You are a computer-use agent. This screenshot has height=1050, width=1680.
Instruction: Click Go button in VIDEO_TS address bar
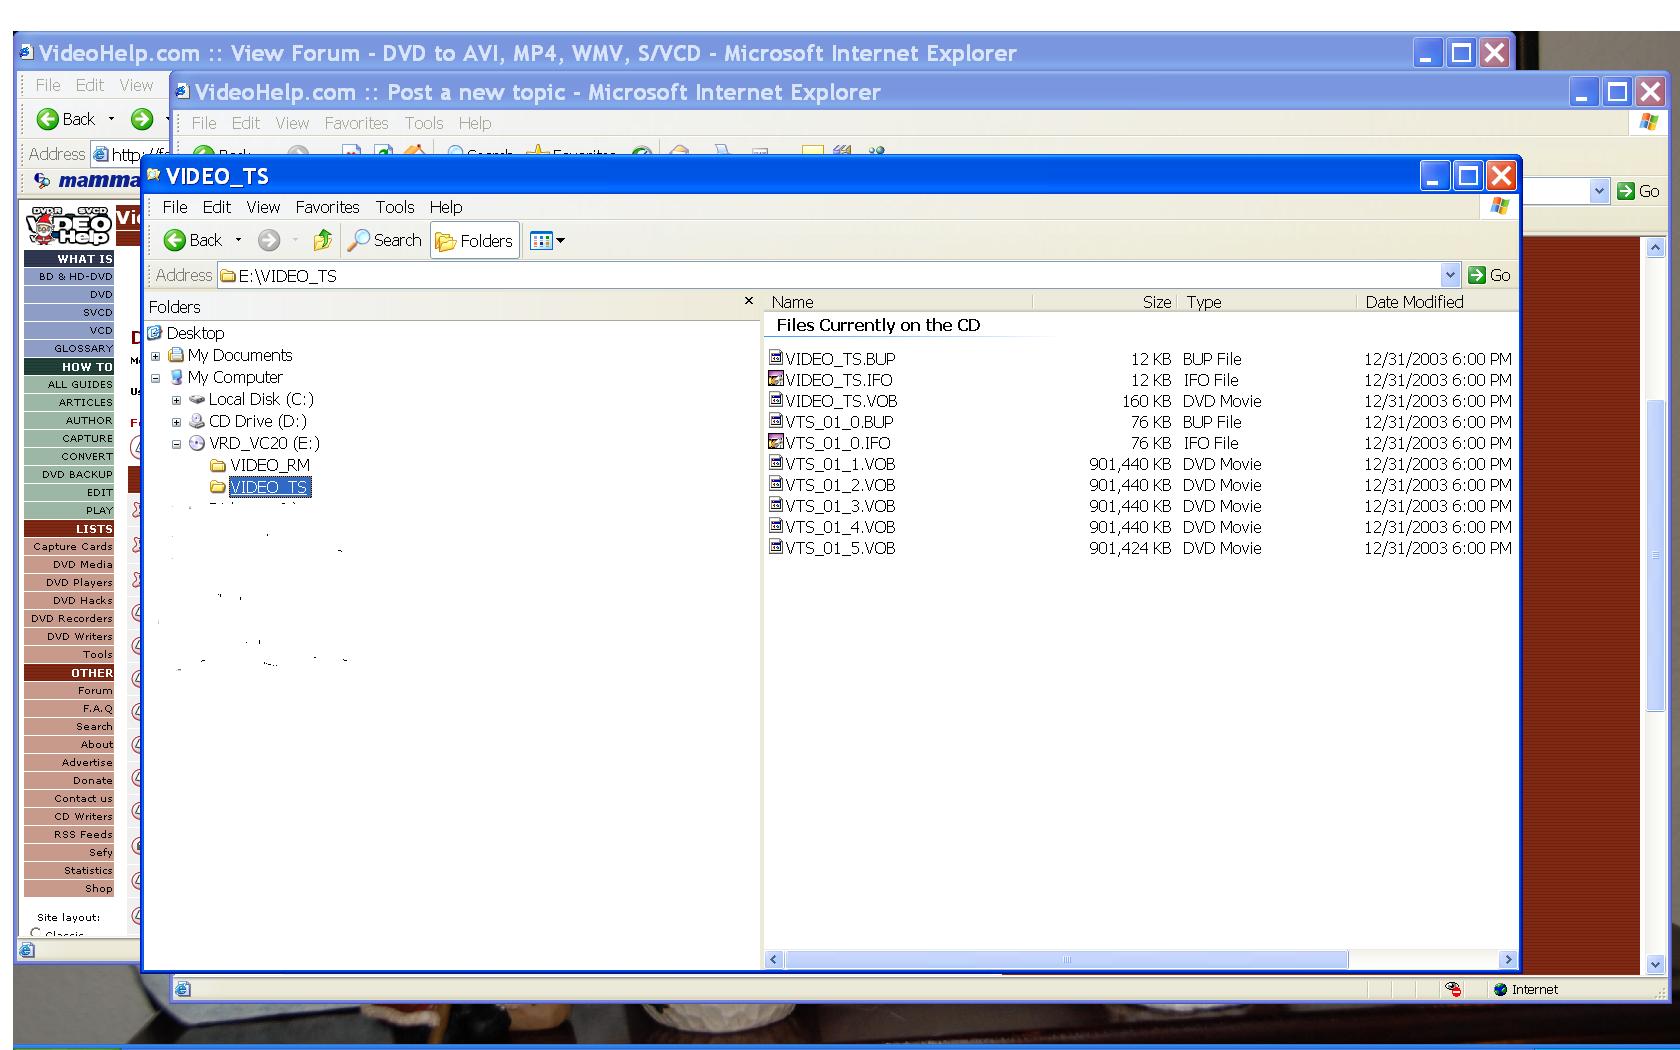pyautogui.click(x=1489, y=275)
